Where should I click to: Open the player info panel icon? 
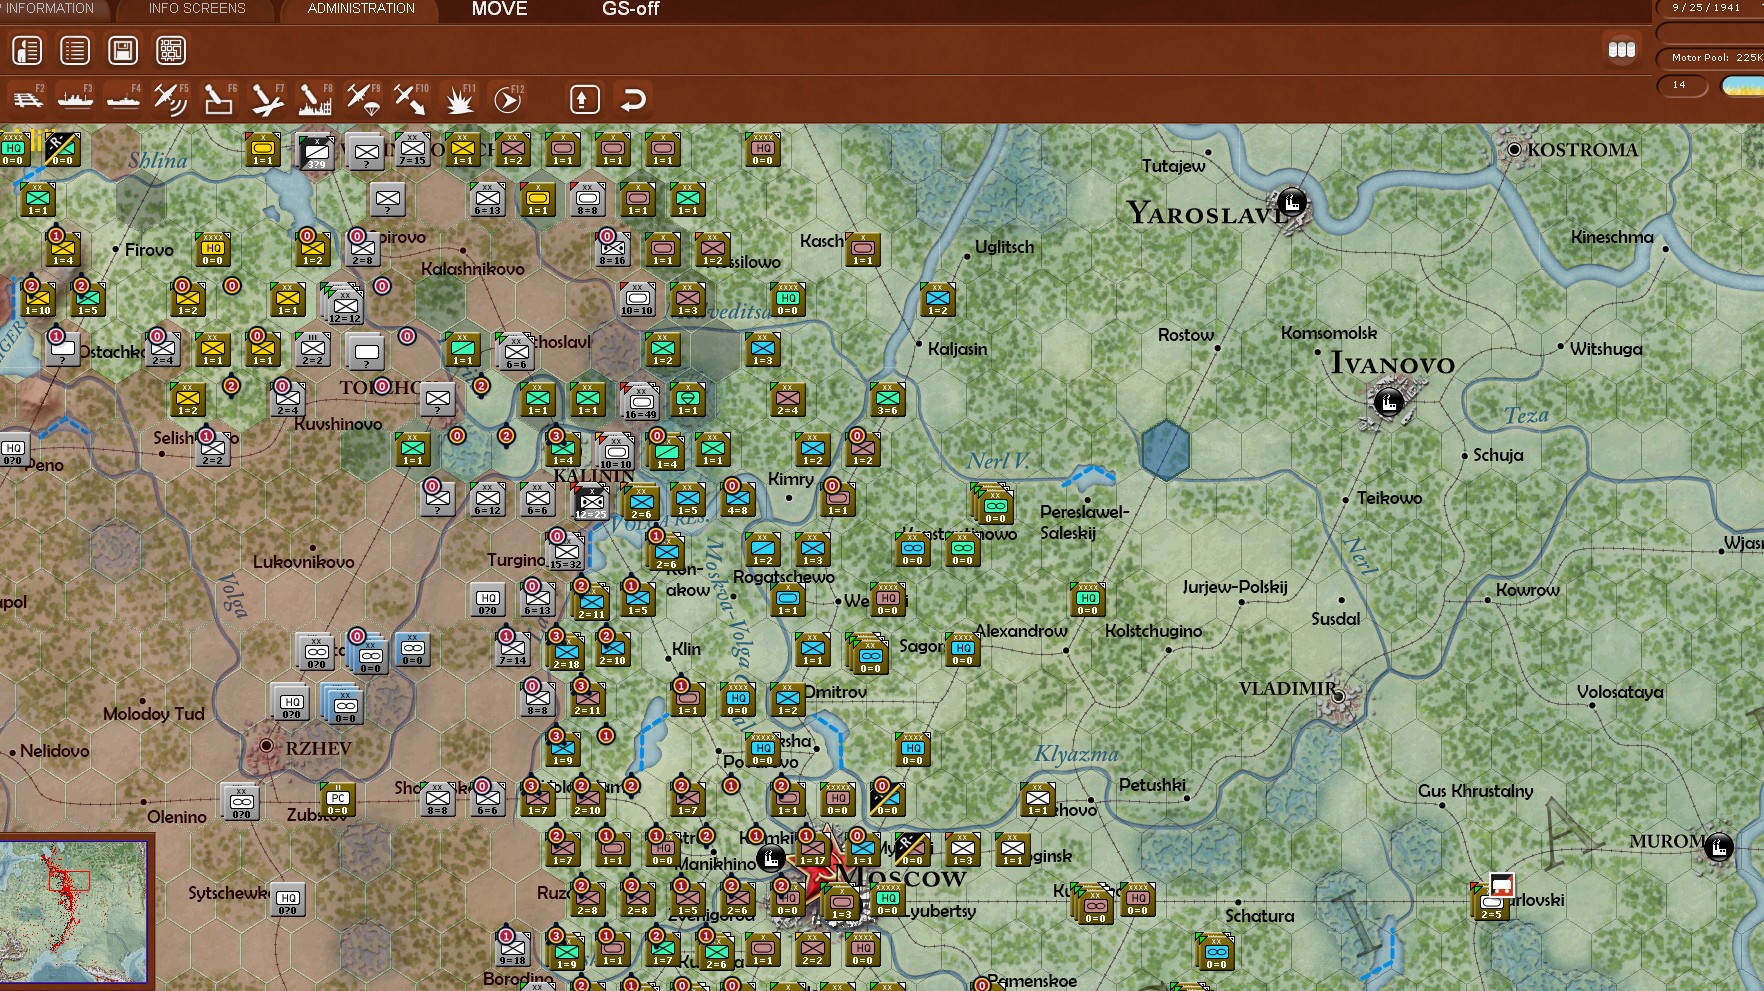tap(27, 50)
